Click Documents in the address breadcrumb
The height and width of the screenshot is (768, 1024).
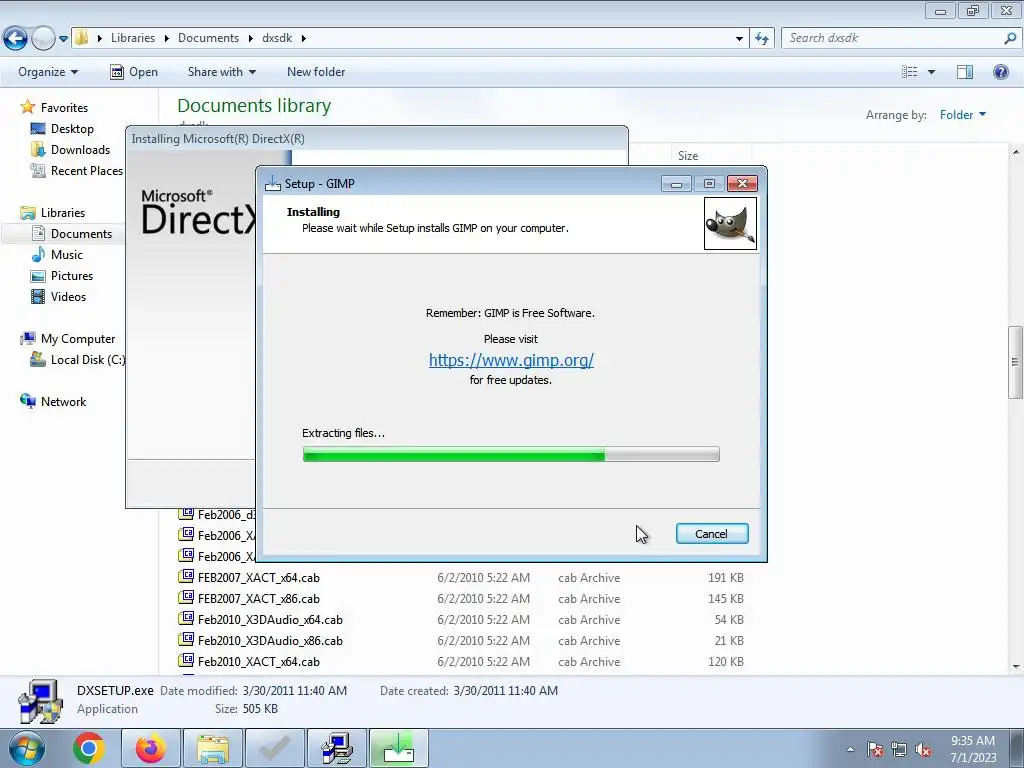[208, 38]
